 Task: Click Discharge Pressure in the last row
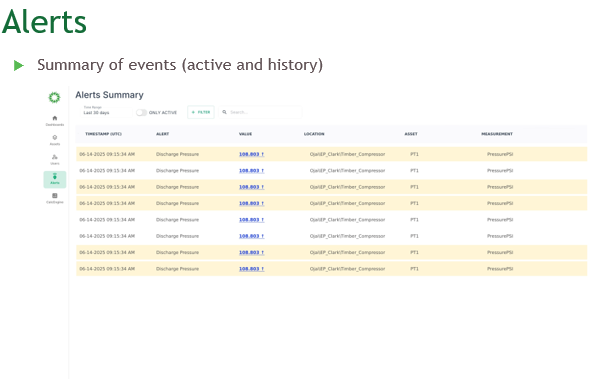tap(177, 269)
